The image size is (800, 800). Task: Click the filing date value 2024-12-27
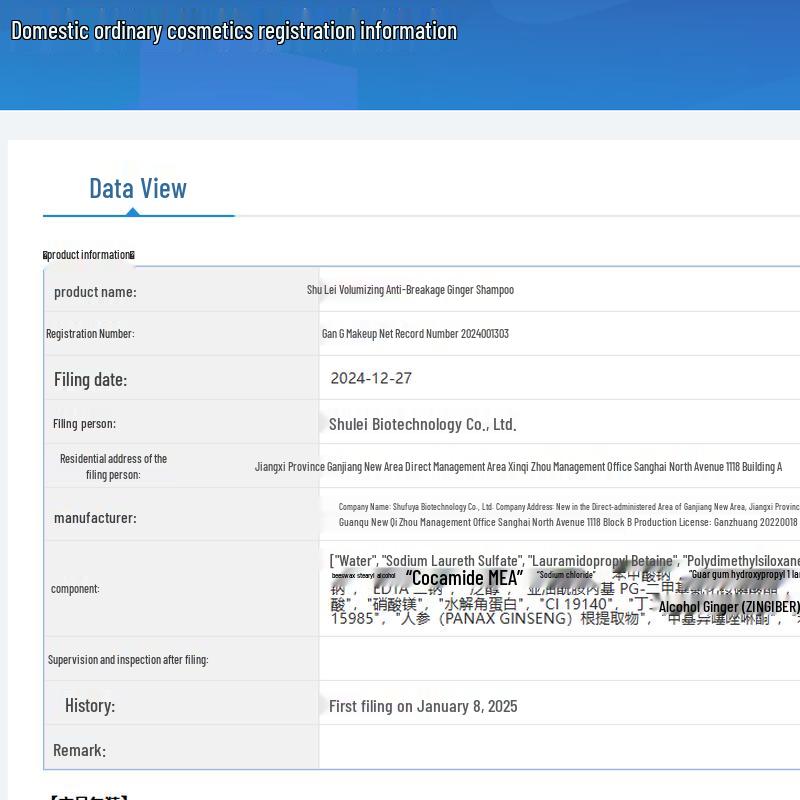371,378
